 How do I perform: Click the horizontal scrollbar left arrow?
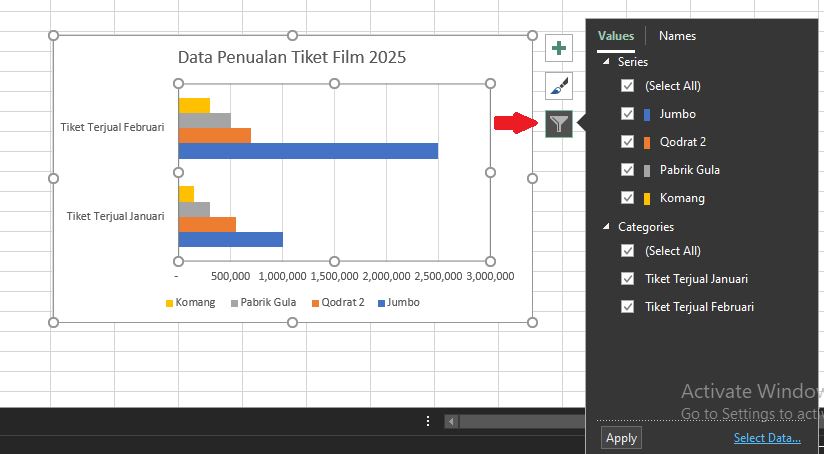pyautogui.click(x=451, y=421)
